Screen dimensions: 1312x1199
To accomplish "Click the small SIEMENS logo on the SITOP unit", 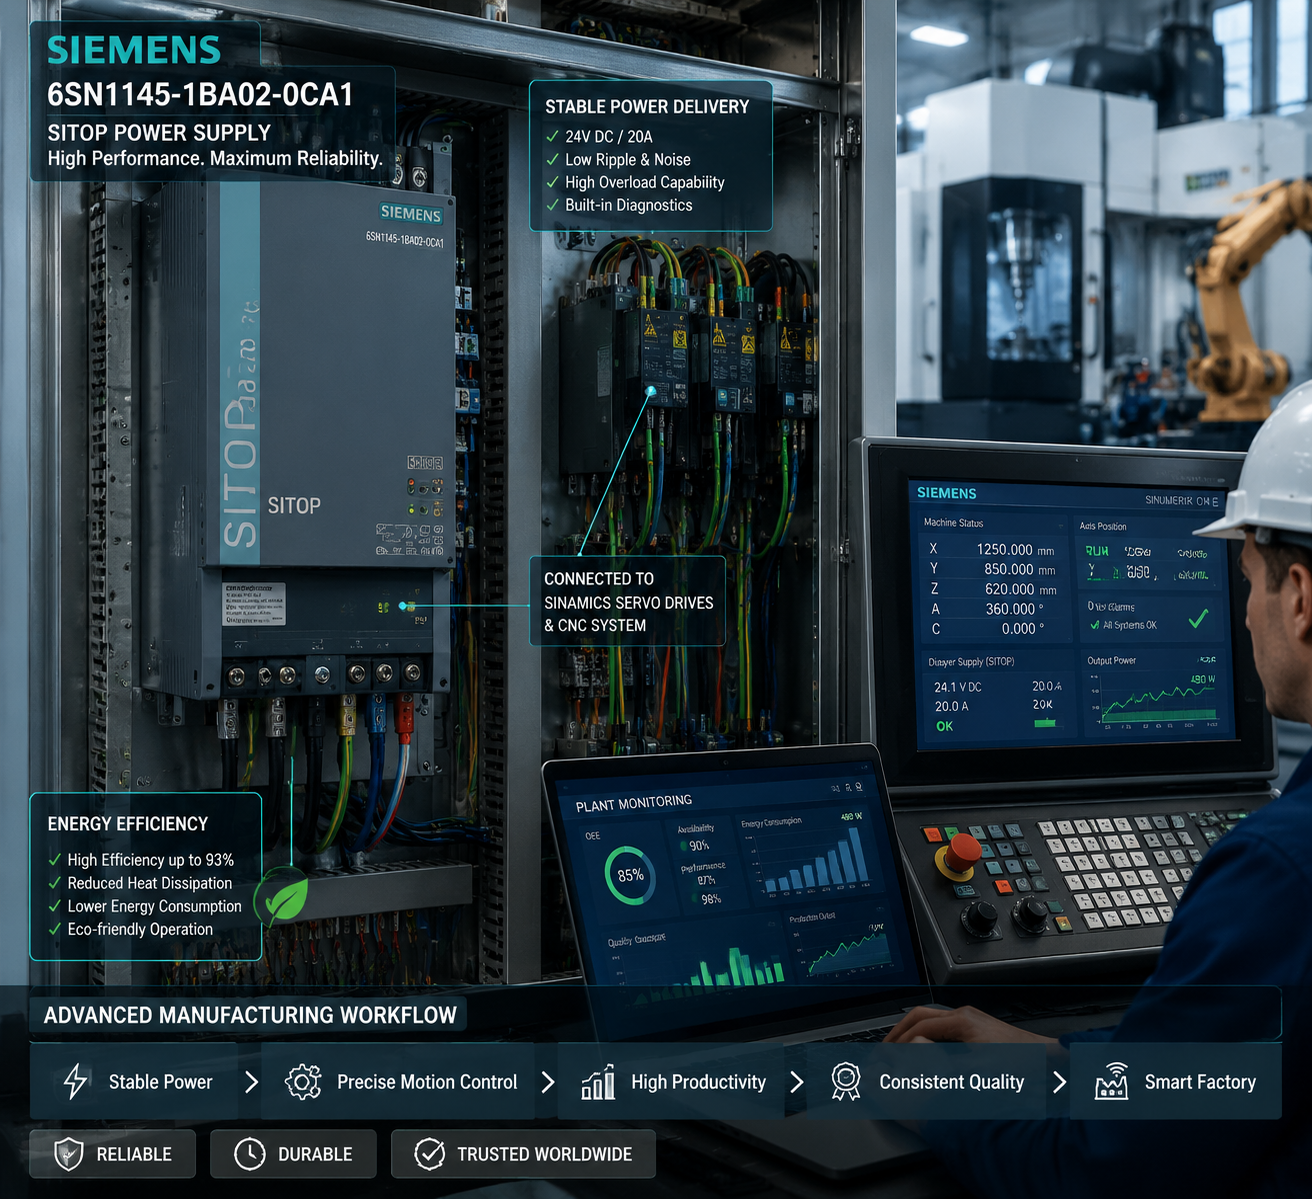I will pyautogui.click(x=411, y=214).
